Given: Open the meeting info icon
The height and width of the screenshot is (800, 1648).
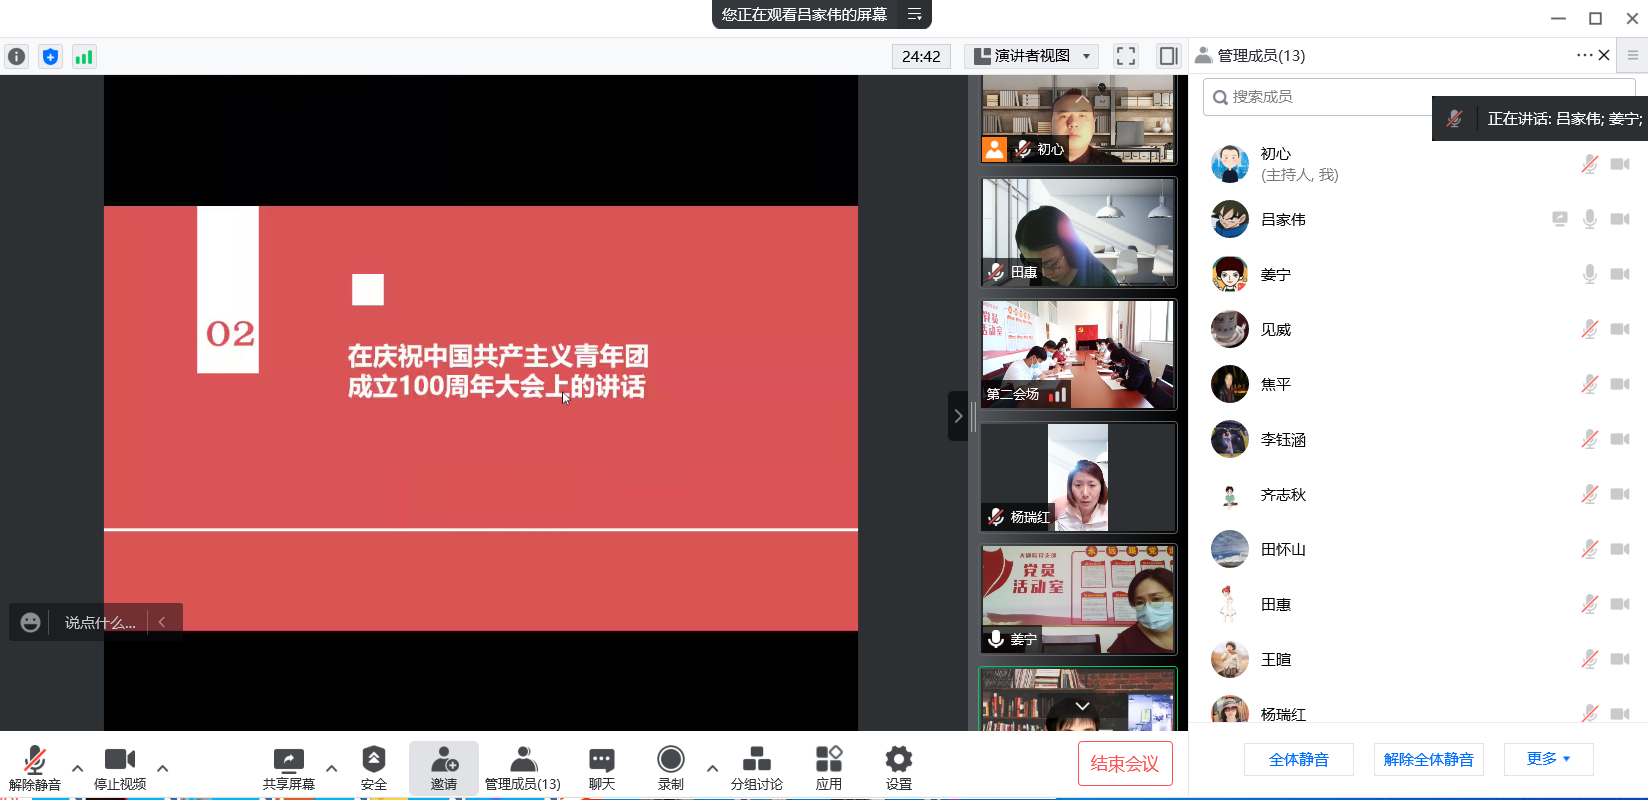Looking at the screenshot, I should coord(16,57).
